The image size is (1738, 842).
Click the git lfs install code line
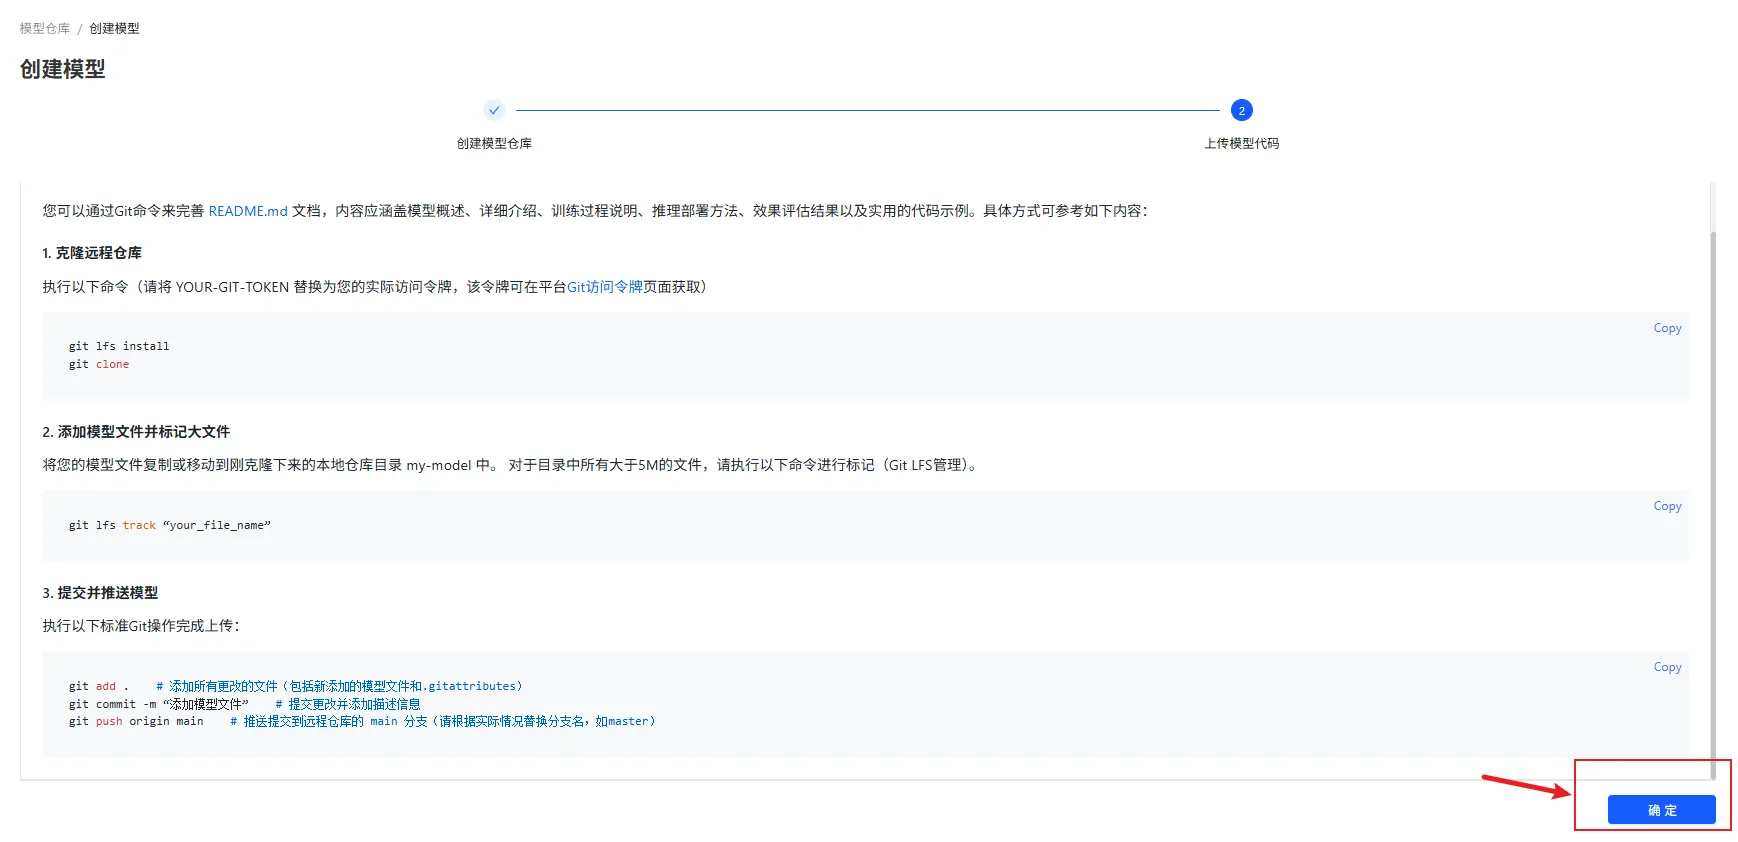click(x=119, y=346)
